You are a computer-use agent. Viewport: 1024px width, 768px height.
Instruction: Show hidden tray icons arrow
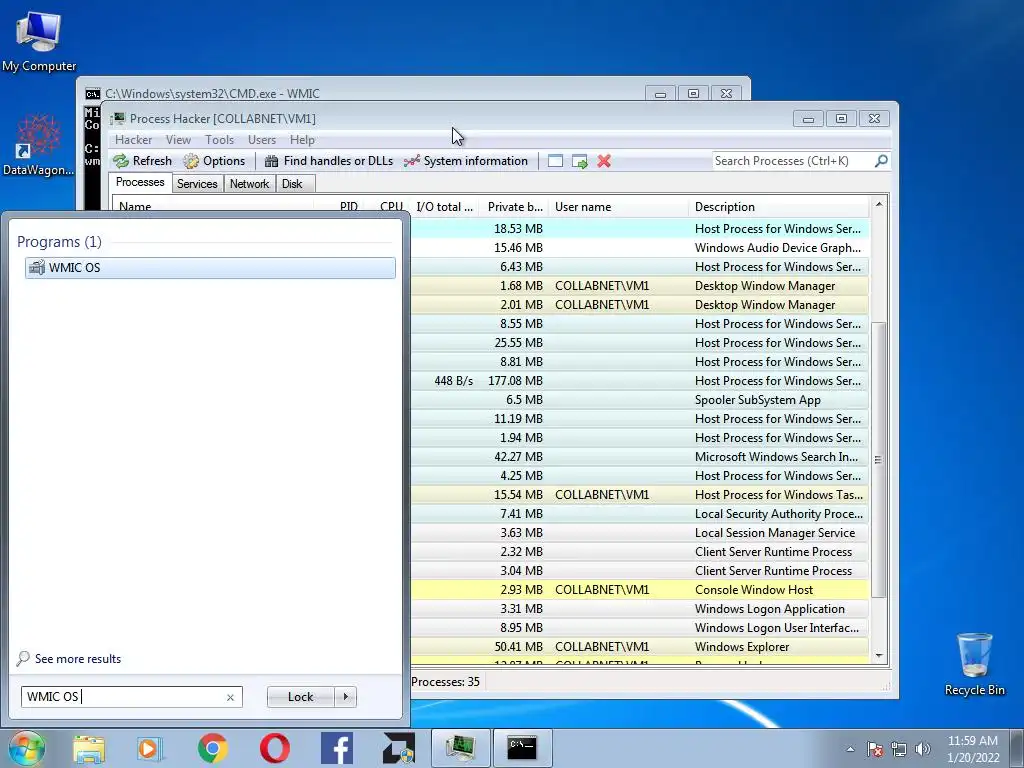850,749
